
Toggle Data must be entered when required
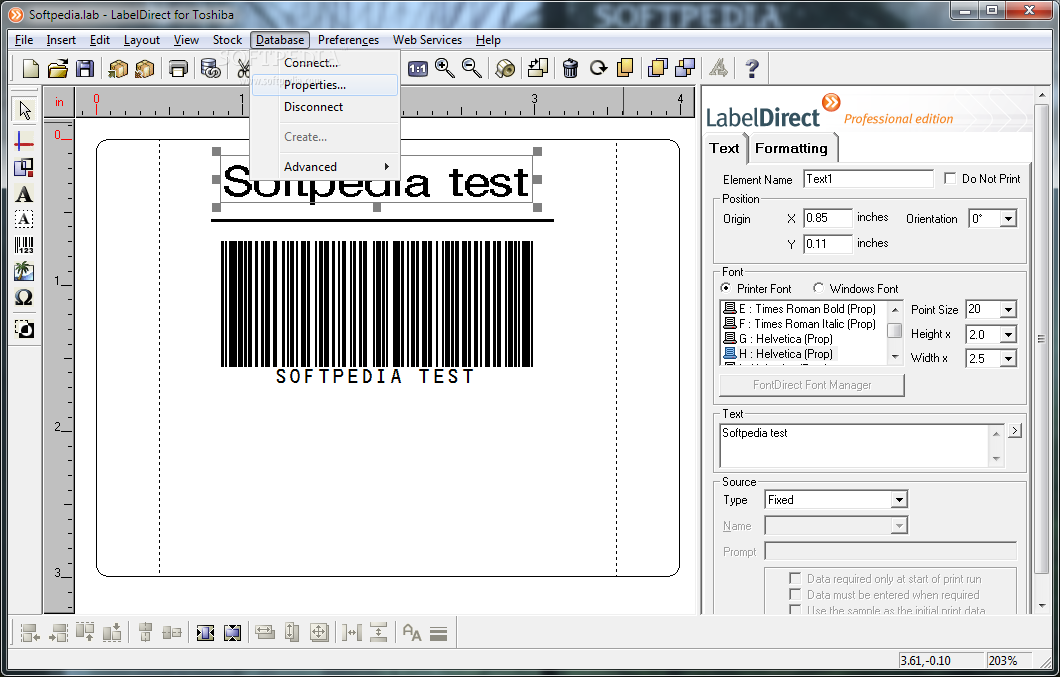click(x=795, y=594)
